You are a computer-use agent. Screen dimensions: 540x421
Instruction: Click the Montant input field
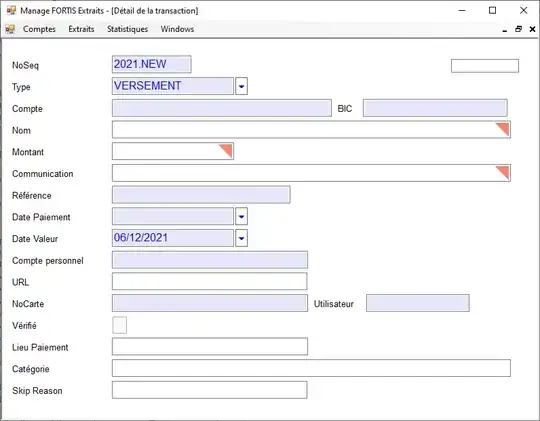pos(173,151)
